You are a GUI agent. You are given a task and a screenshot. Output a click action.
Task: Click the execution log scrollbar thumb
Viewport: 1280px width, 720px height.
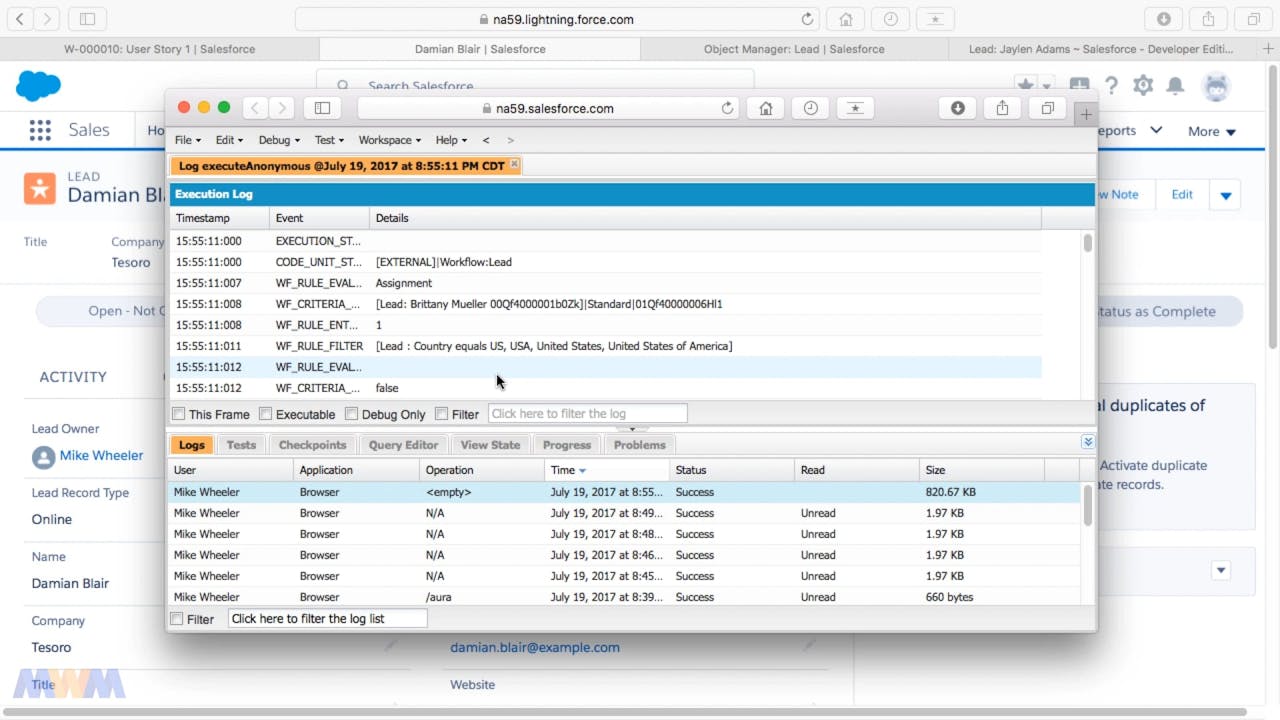[1087, 243]
